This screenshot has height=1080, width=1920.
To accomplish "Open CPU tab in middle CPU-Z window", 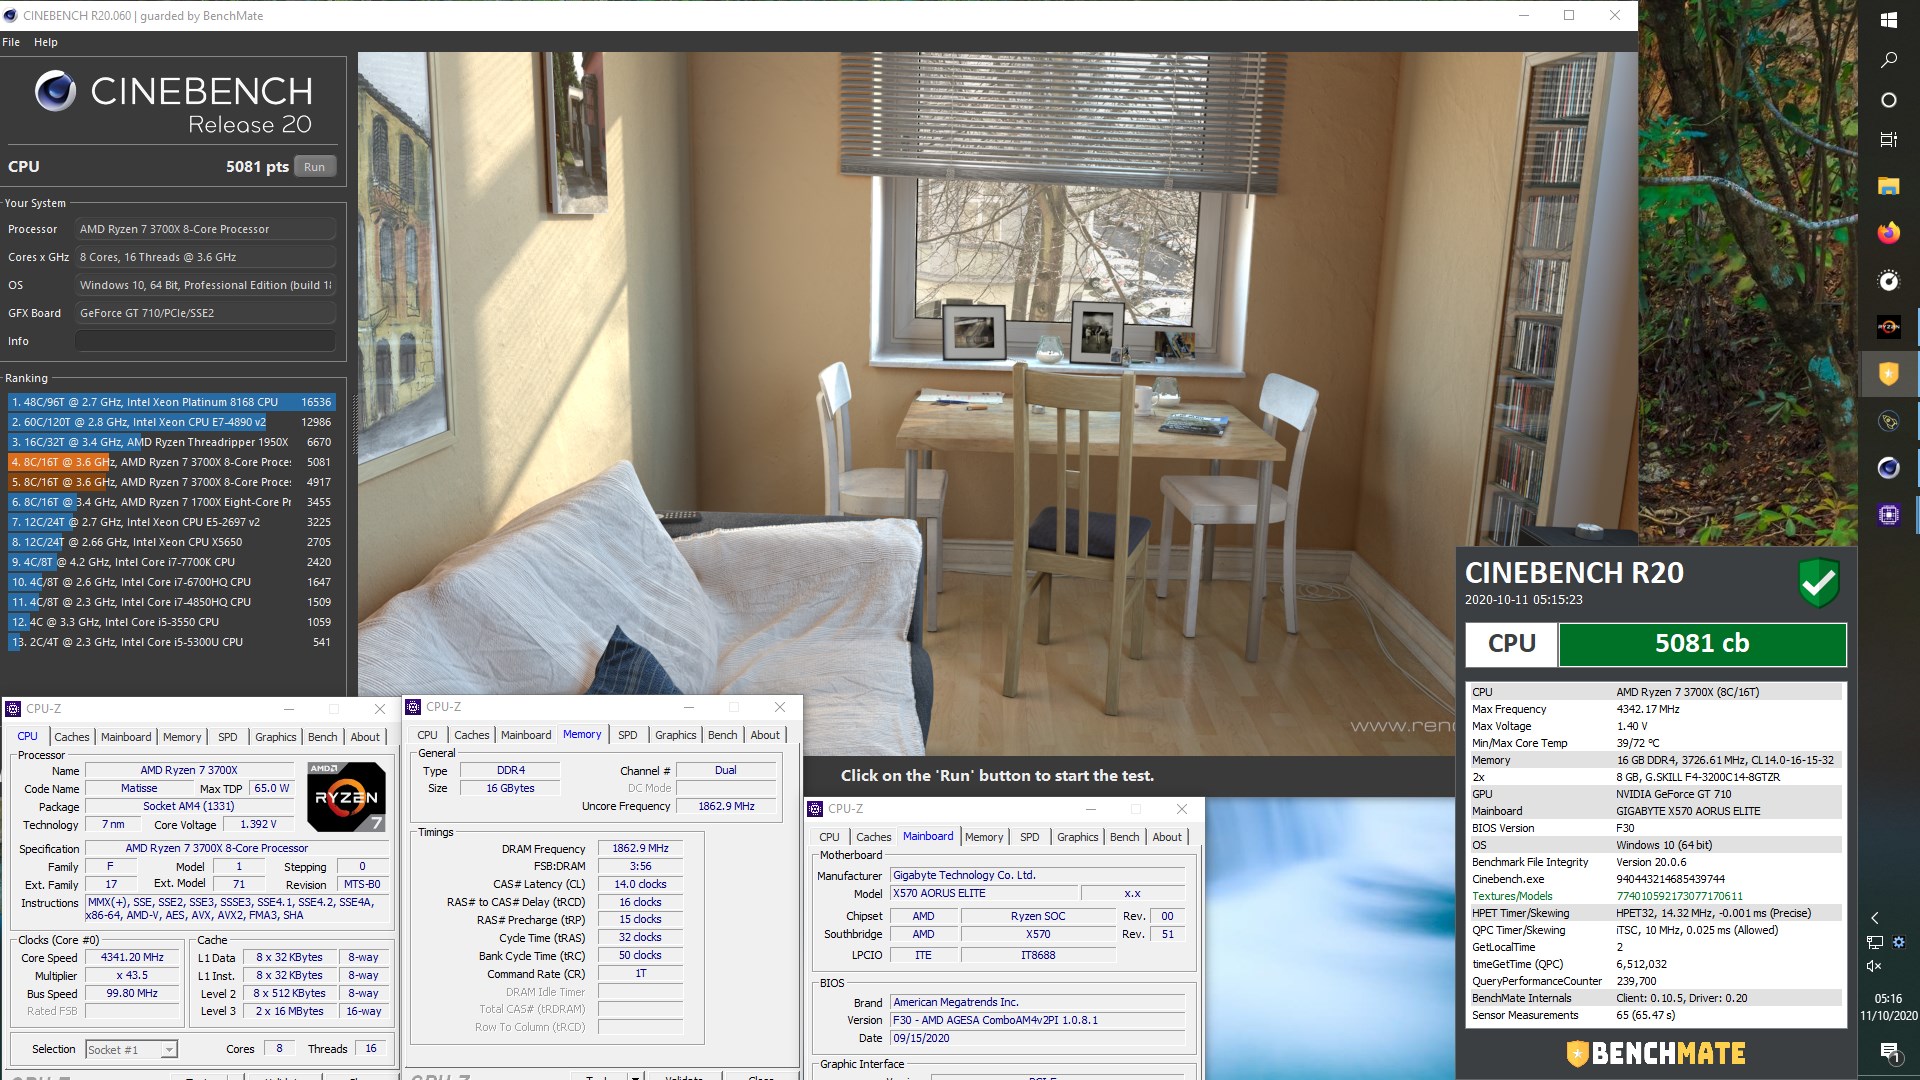I will (x=428, y=735).
